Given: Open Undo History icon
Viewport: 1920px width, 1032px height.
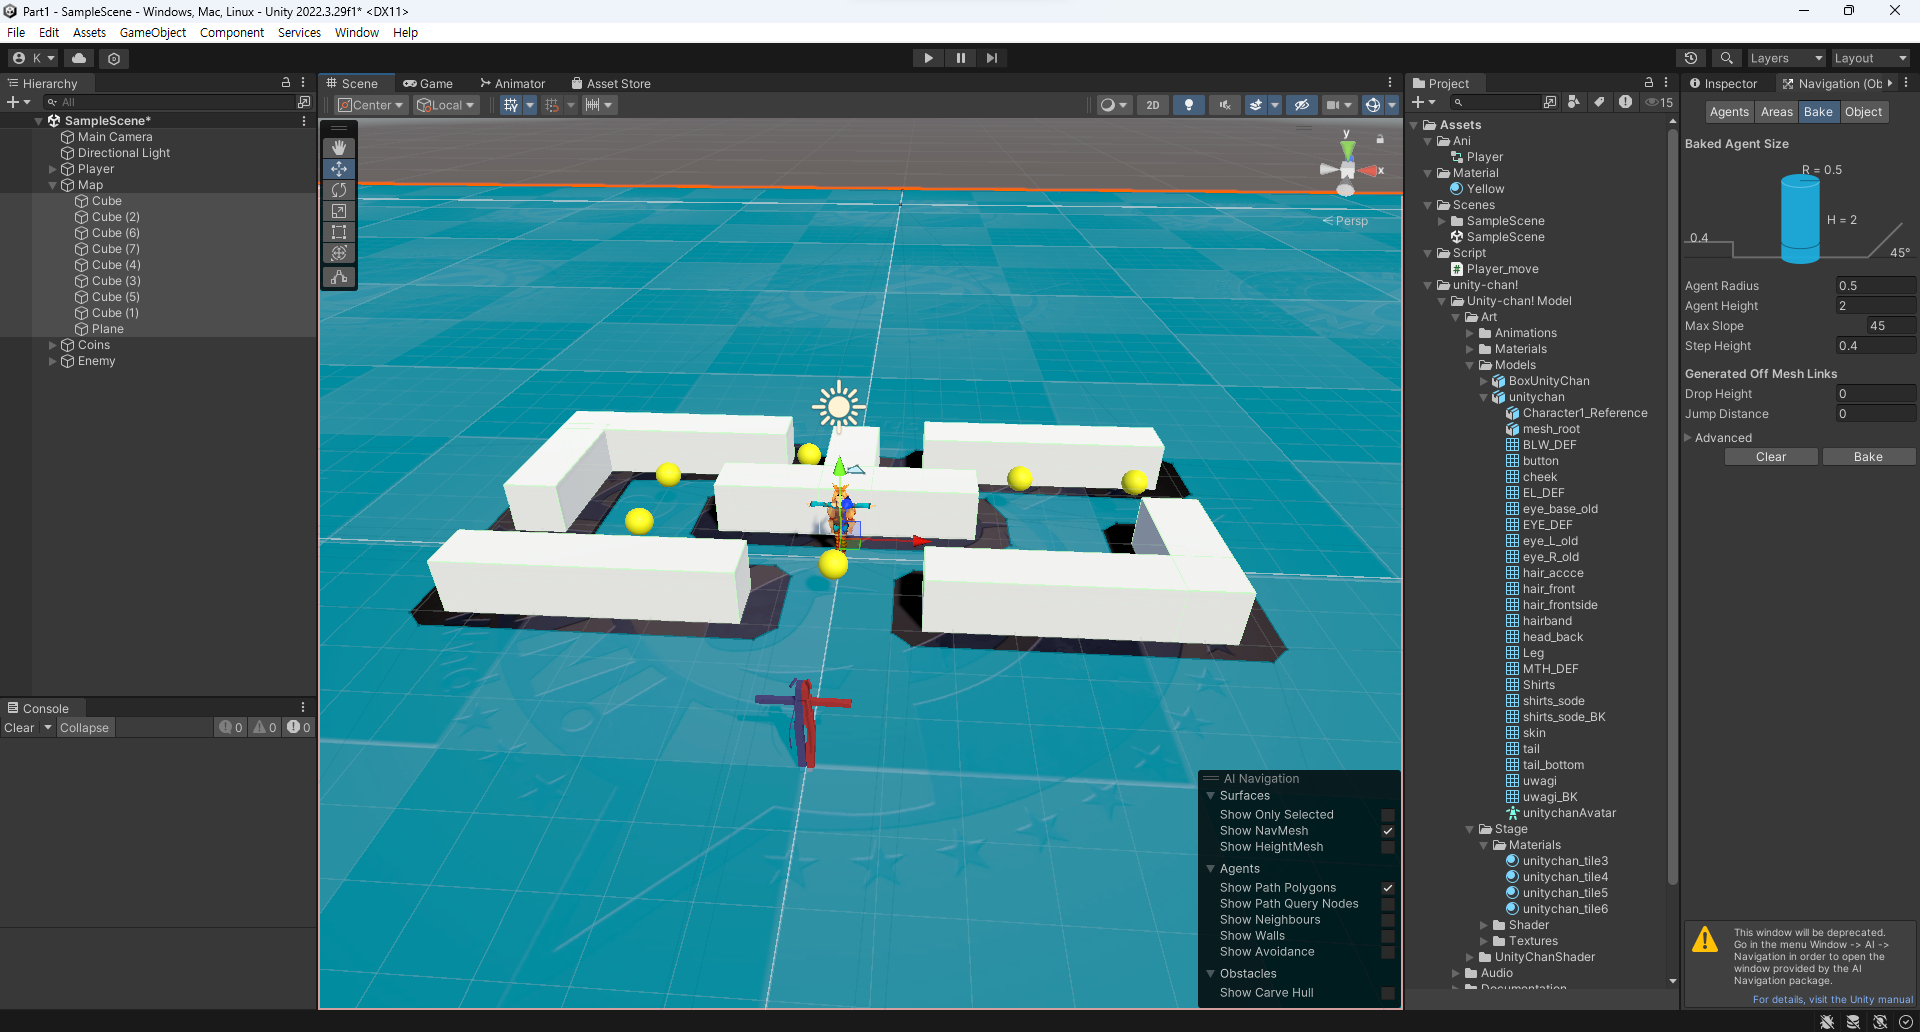Looking at the screenshot, I should click(1691, 58).
